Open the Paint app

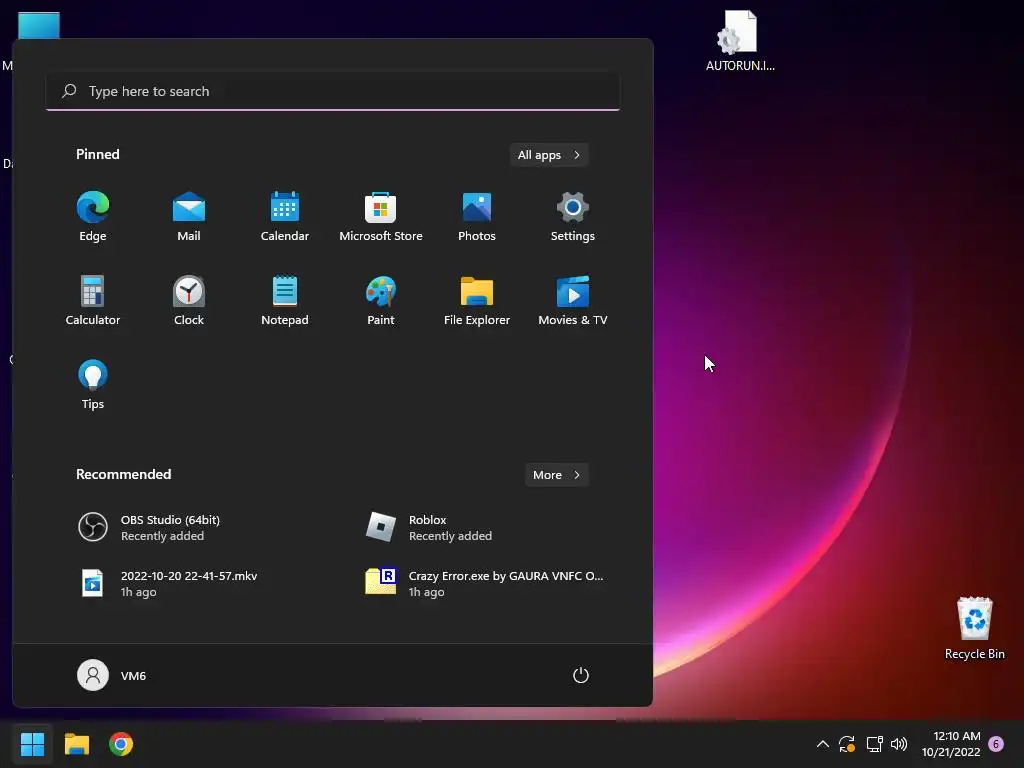click(x=381, y=300)
